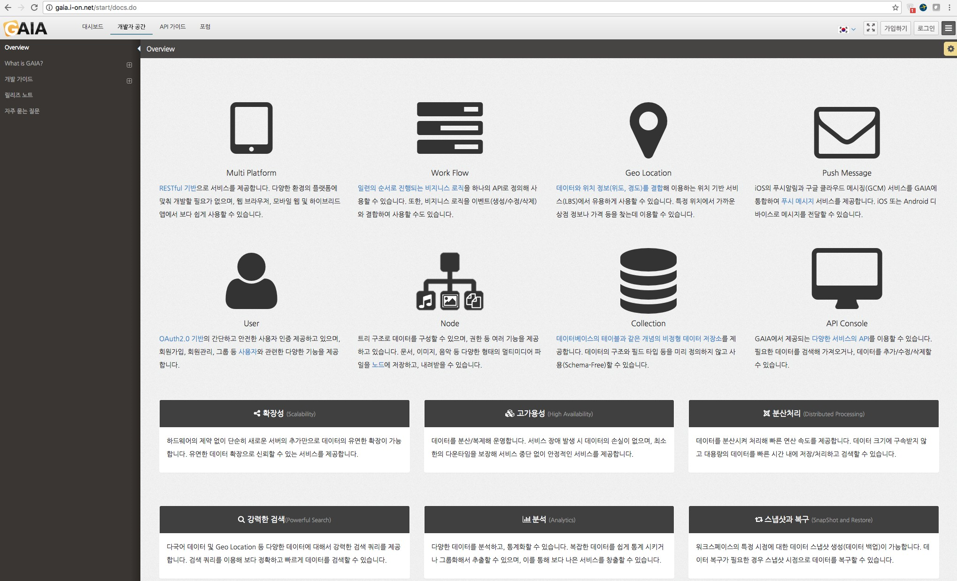957x581 pixels.
Task: Click the Node tree icon
Action: coord(449,281)
